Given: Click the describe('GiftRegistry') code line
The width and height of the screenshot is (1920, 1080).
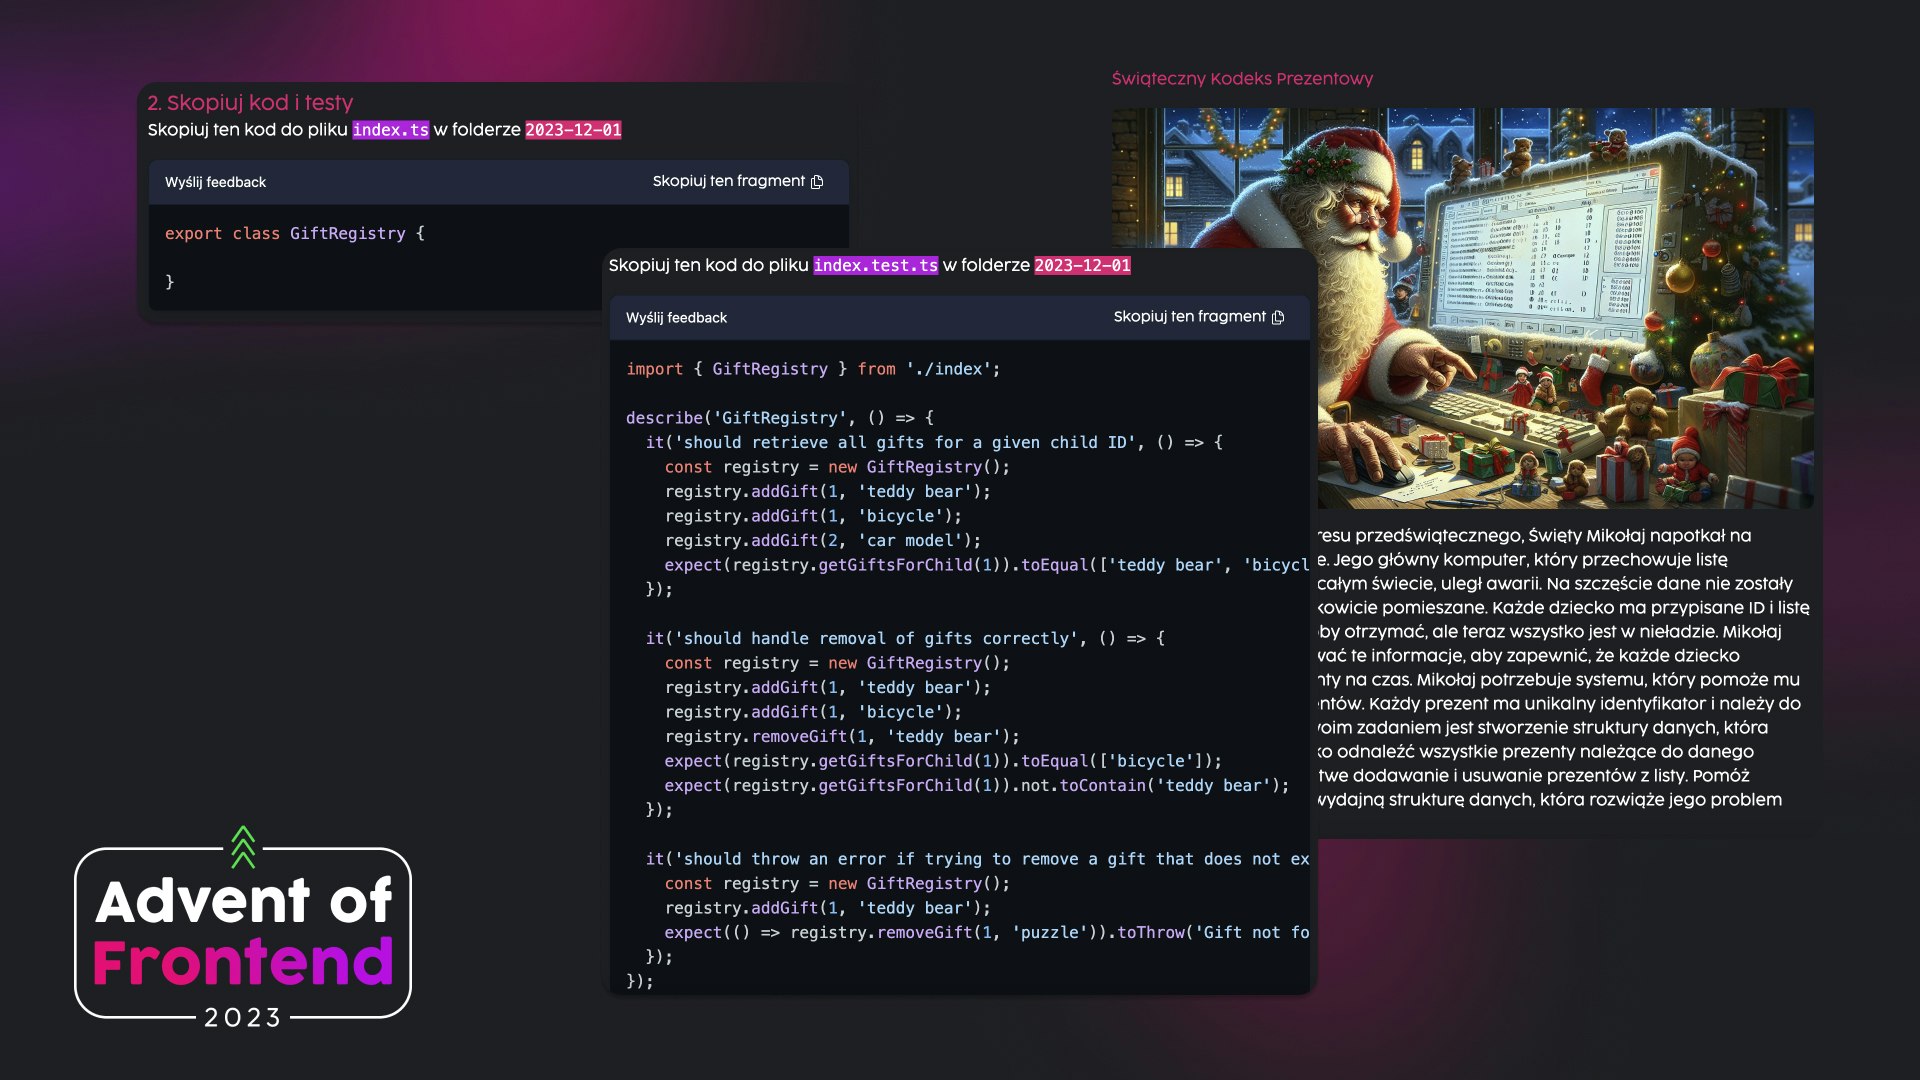Looking at the screenshot, I should [x=779, y=418].
